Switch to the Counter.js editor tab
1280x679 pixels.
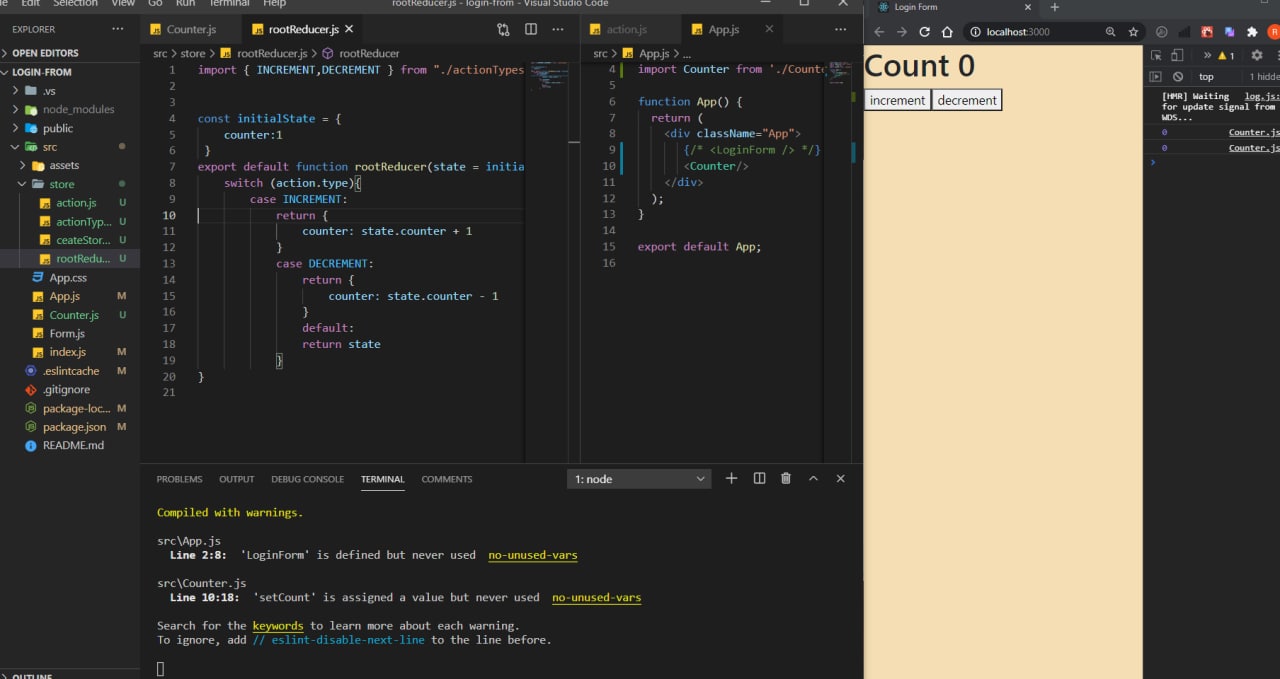190,30
